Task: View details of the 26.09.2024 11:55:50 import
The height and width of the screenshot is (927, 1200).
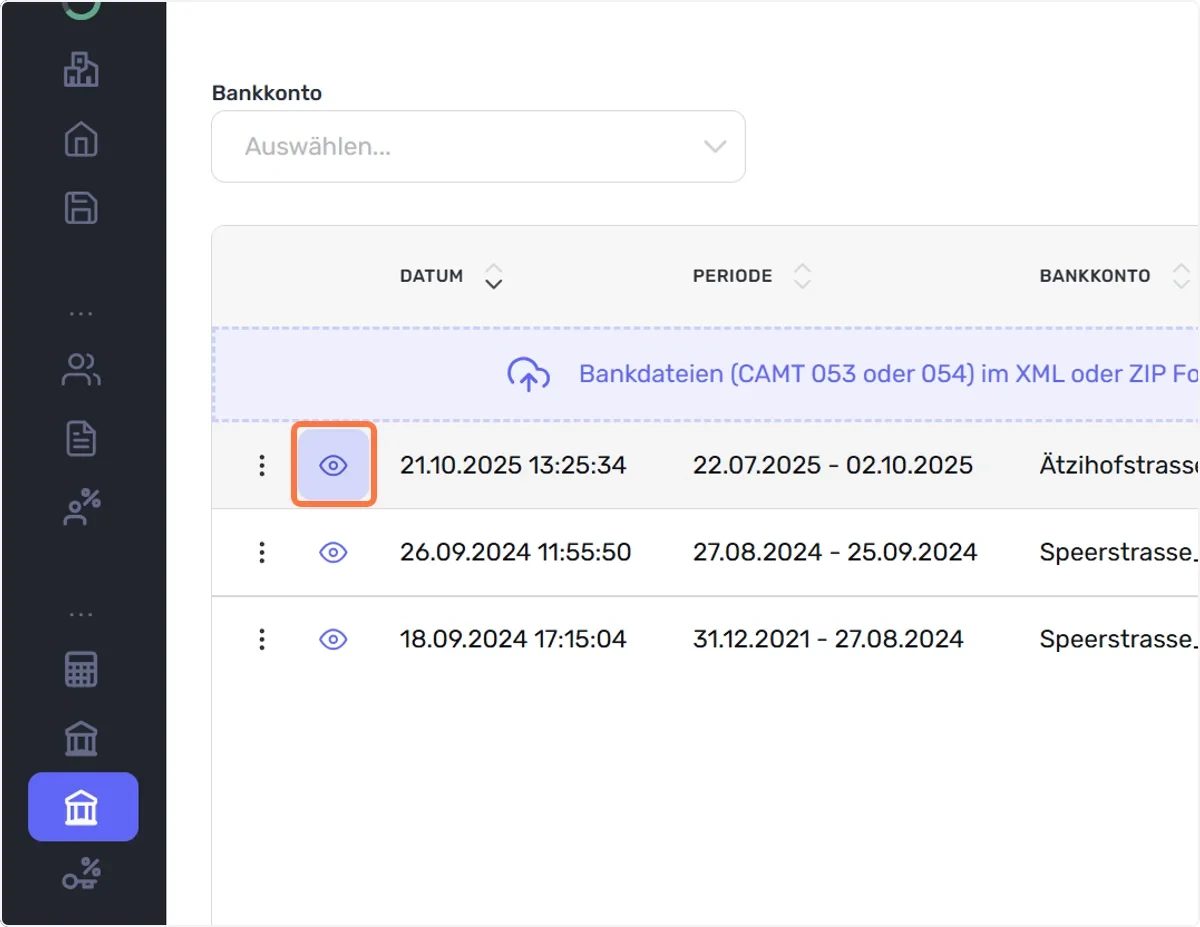Action: [333, 552]
